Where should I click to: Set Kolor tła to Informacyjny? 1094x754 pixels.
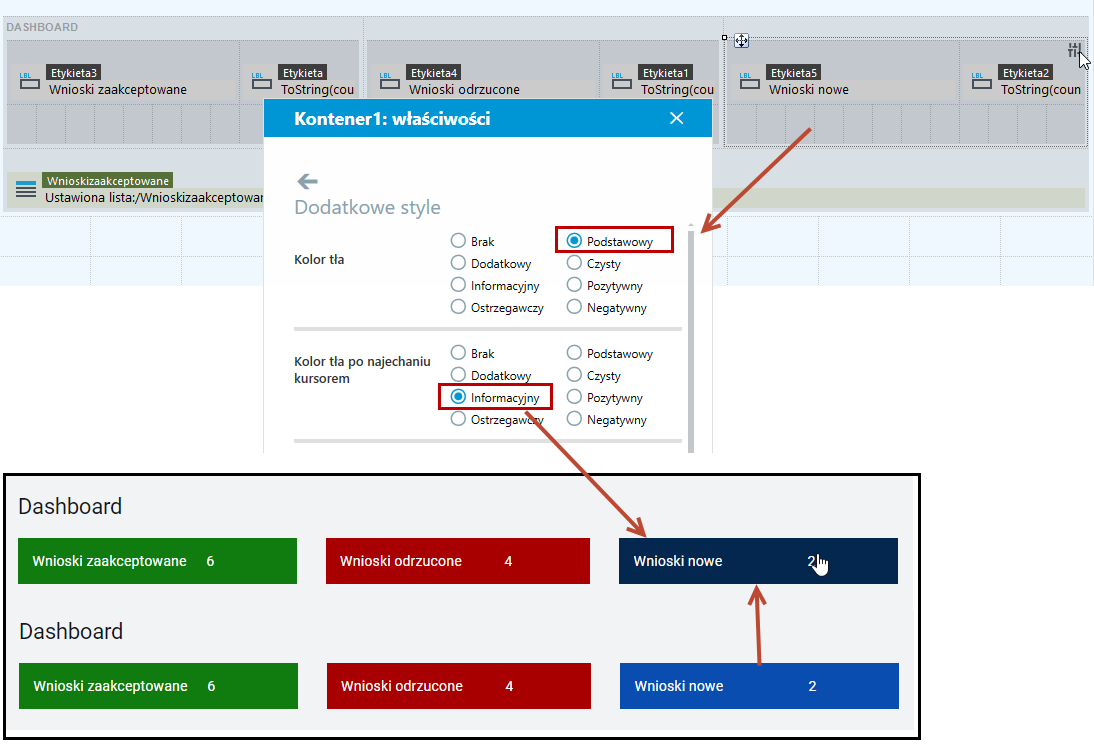point(458,285)
